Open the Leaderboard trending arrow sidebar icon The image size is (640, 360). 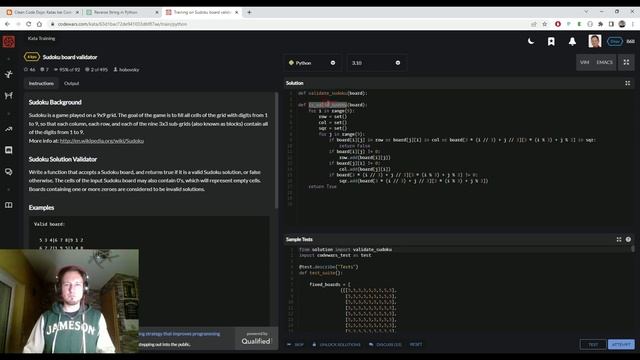tap(9, 129)
